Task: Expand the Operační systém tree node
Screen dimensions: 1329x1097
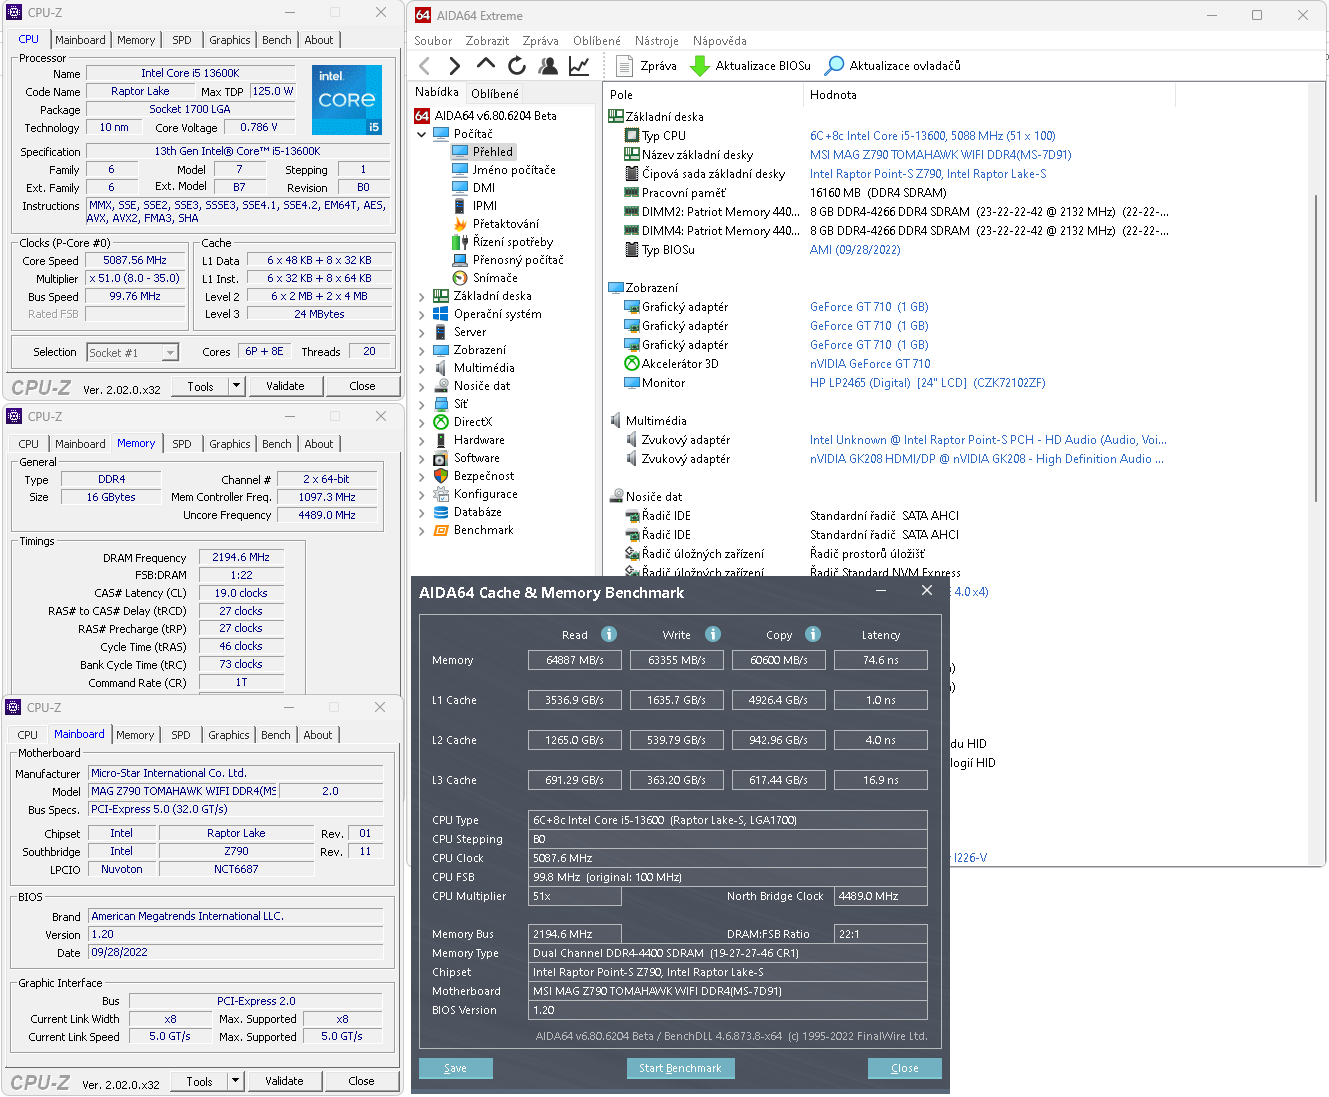Action: click(x=422, y=314)
